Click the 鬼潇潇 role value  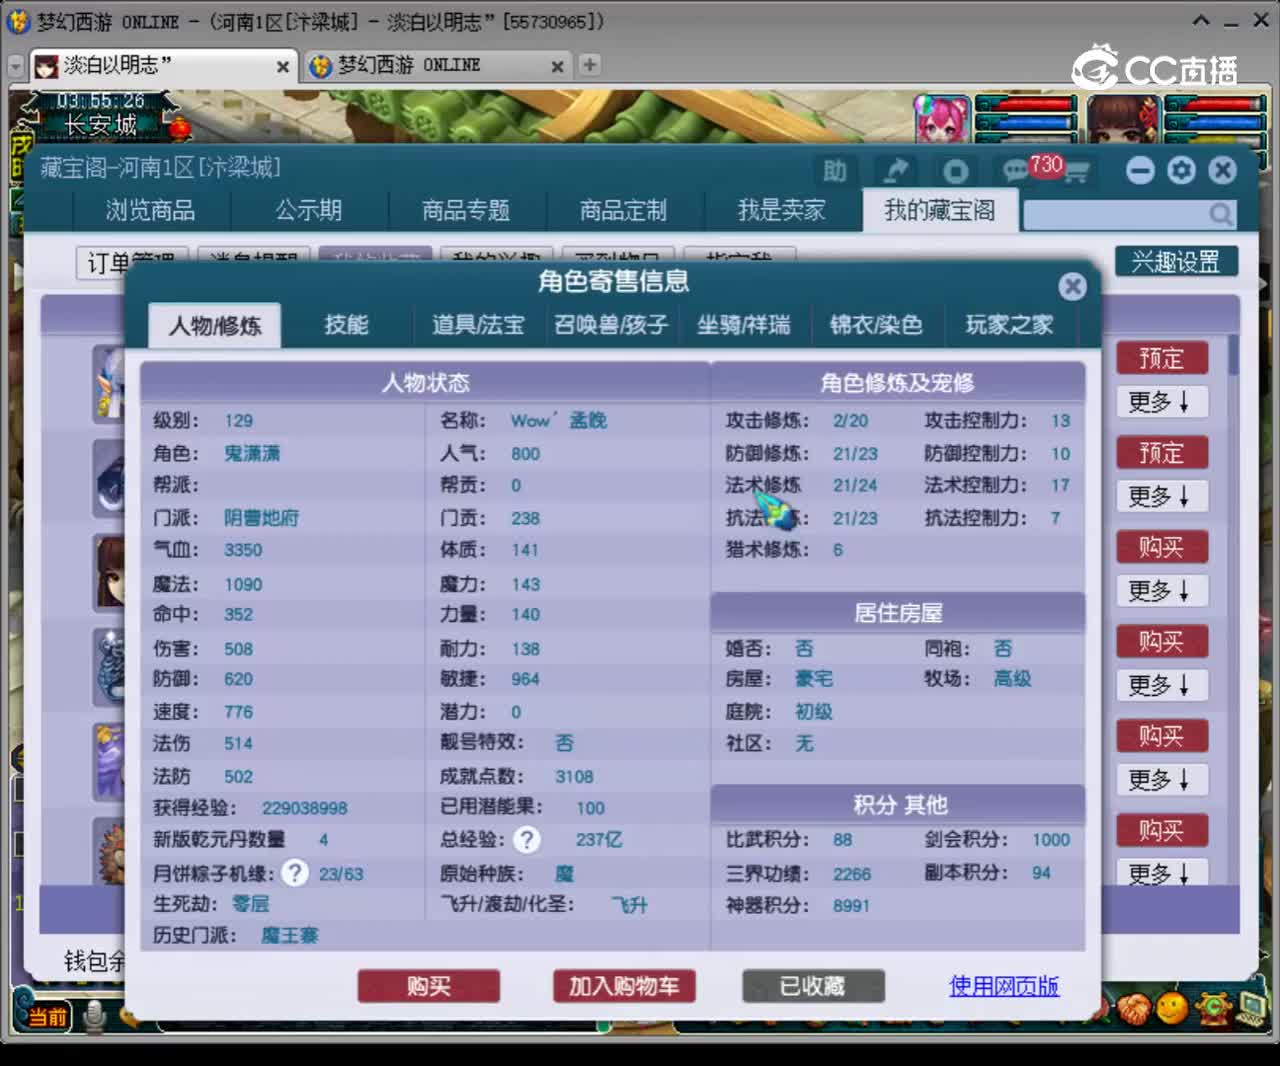point(252,454)
